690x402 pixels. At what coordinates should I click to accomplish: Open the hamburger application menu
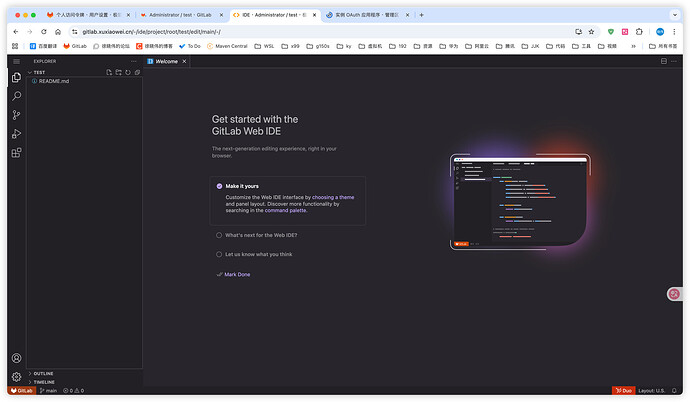[16, 61]
